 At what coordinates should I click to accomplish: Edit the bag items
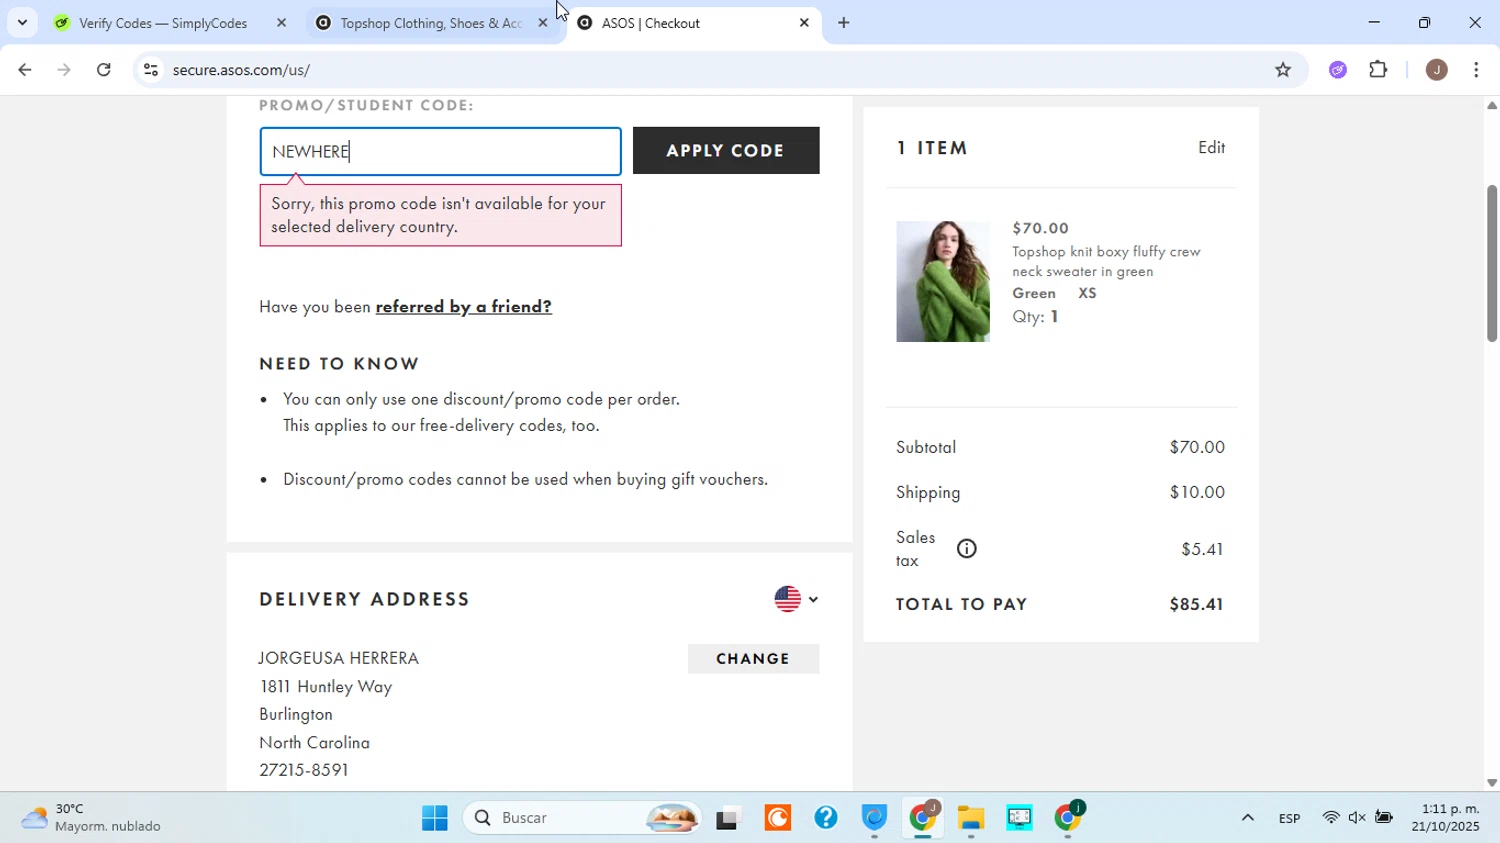(1212, 148)
